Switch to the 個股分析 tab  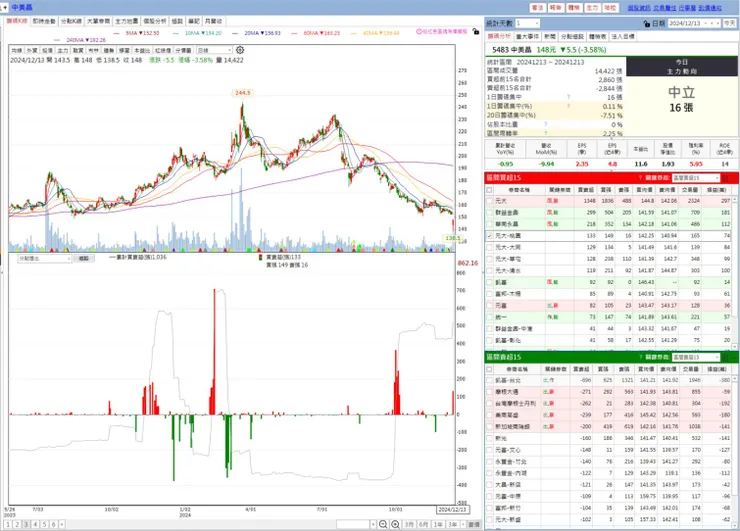pos(155,21)
